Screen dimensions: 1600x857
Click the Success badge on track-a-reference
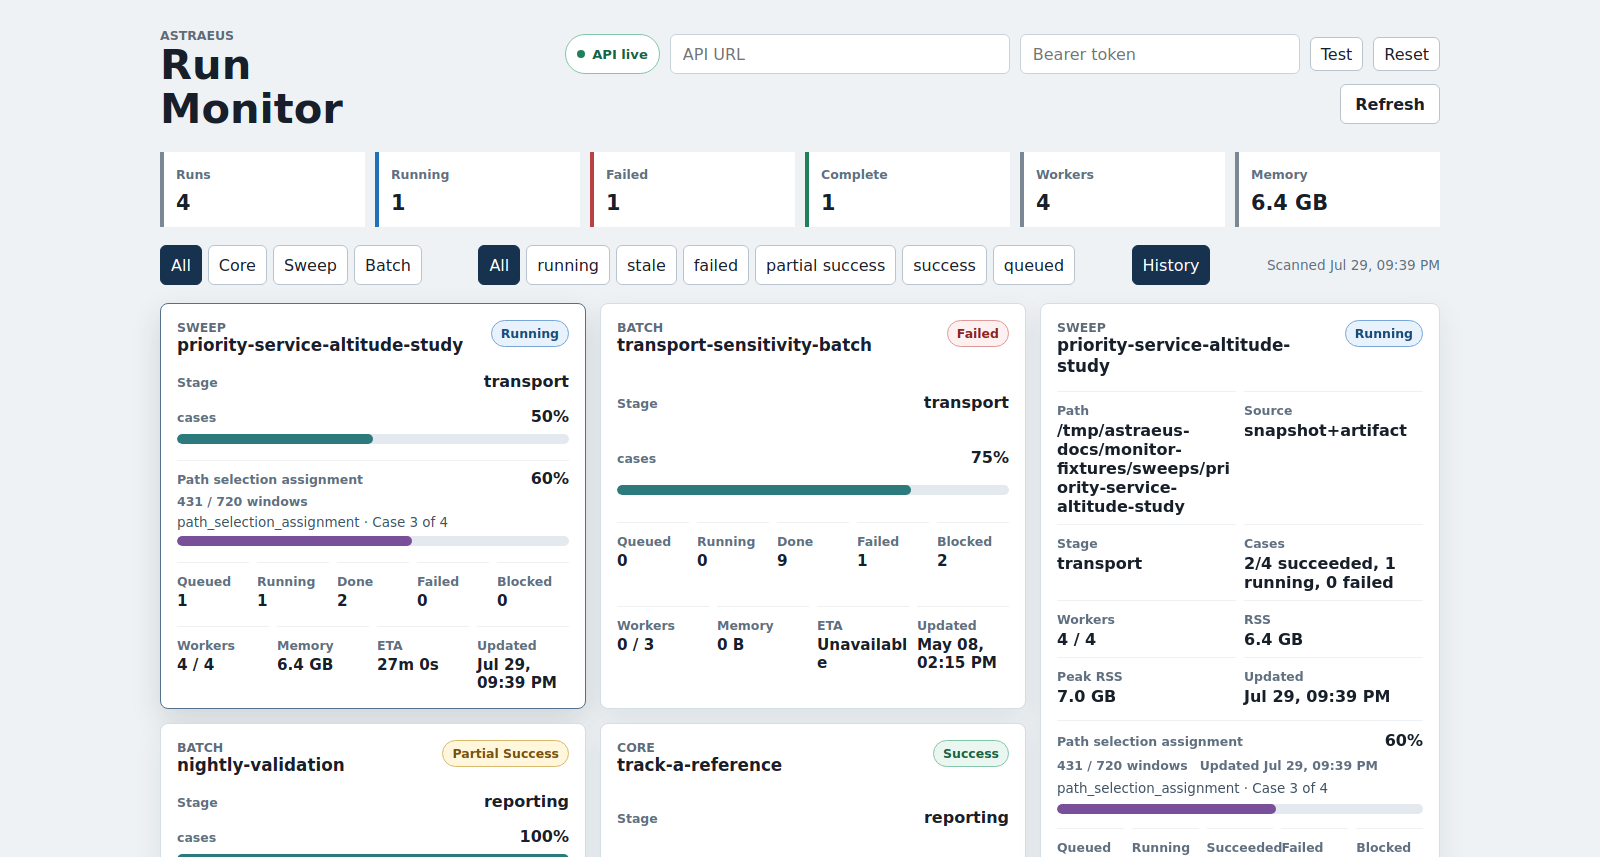971,754
